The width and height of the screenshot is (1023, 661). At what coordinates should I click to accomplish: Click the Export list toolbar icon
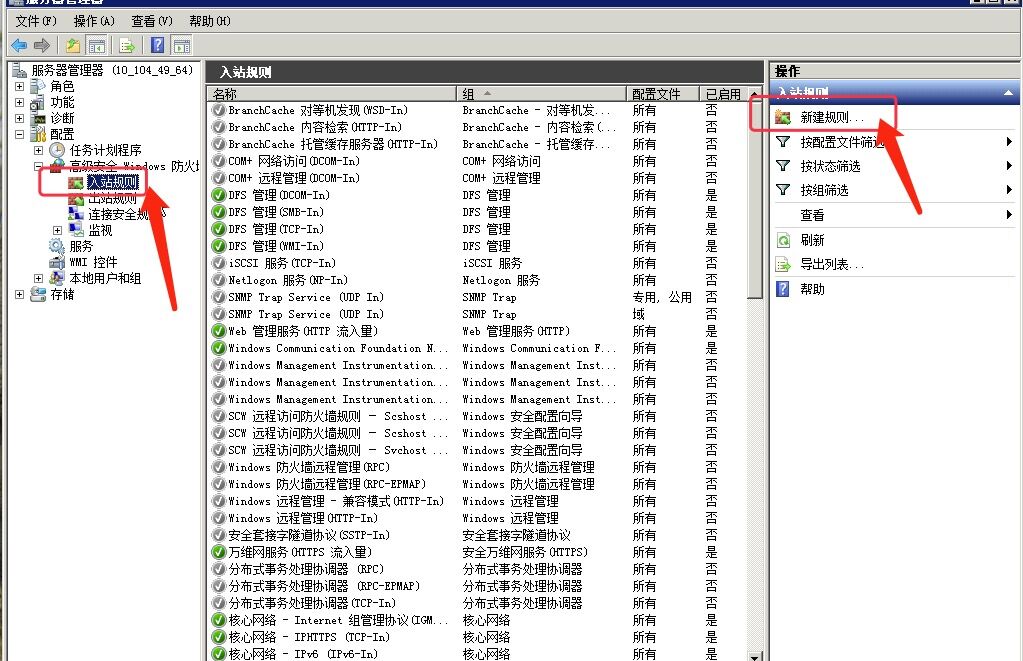(x=127, y=45)
